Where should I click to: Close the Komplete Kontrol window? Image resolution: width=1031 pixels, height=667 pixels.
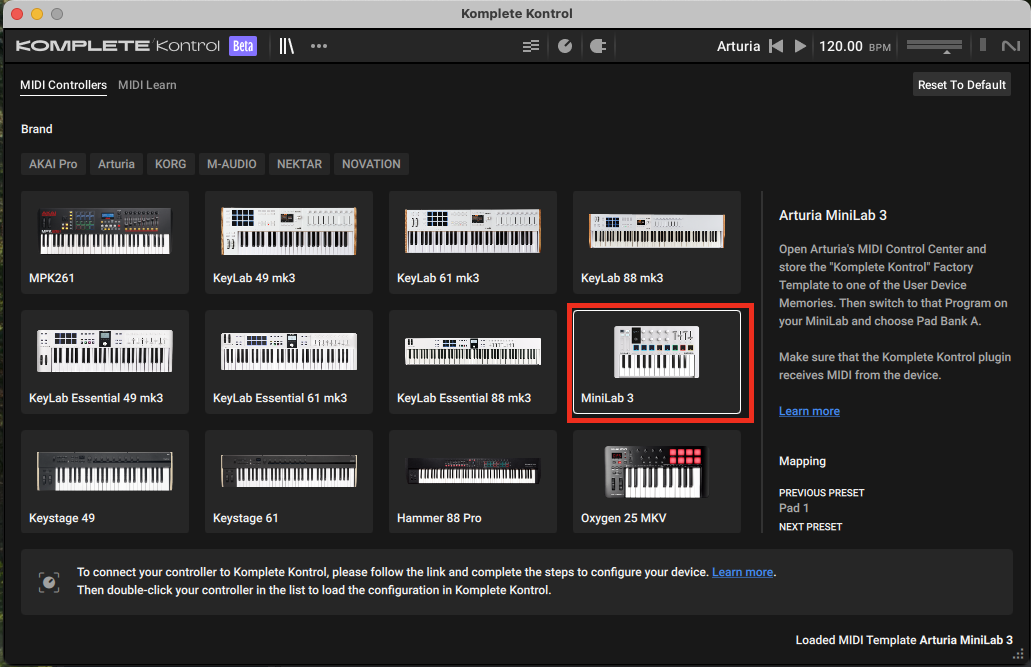(x=17, y=14)
